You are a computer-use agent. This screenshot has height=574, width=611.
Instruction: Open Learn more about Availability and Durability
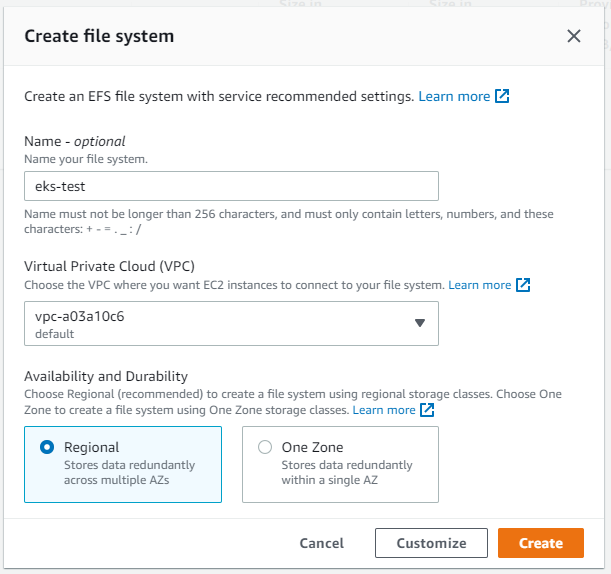[384, 410]
